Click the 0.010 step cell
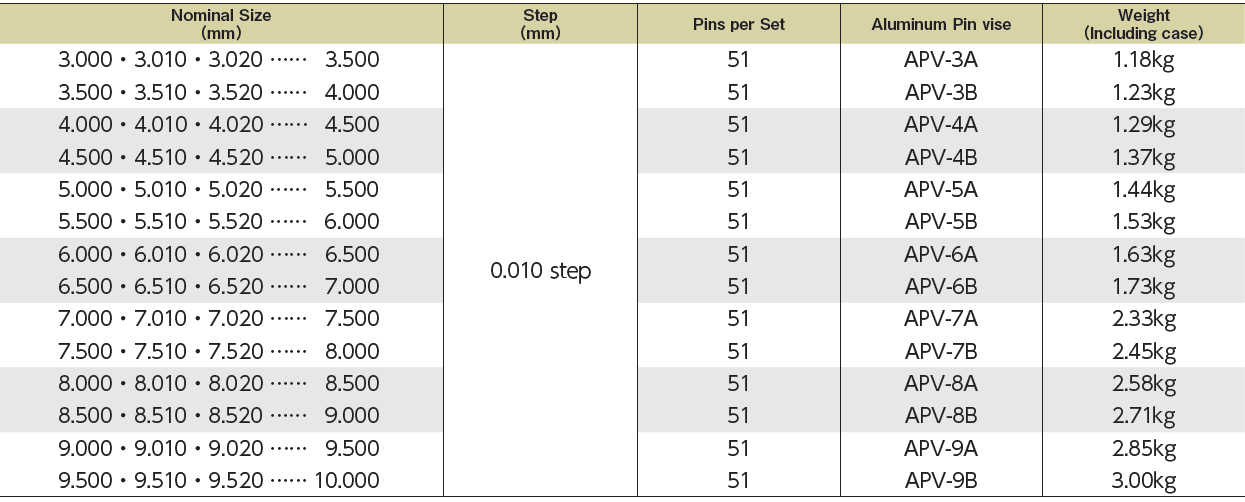Screen dimensions: 1245x502 (x=540, y=271)
